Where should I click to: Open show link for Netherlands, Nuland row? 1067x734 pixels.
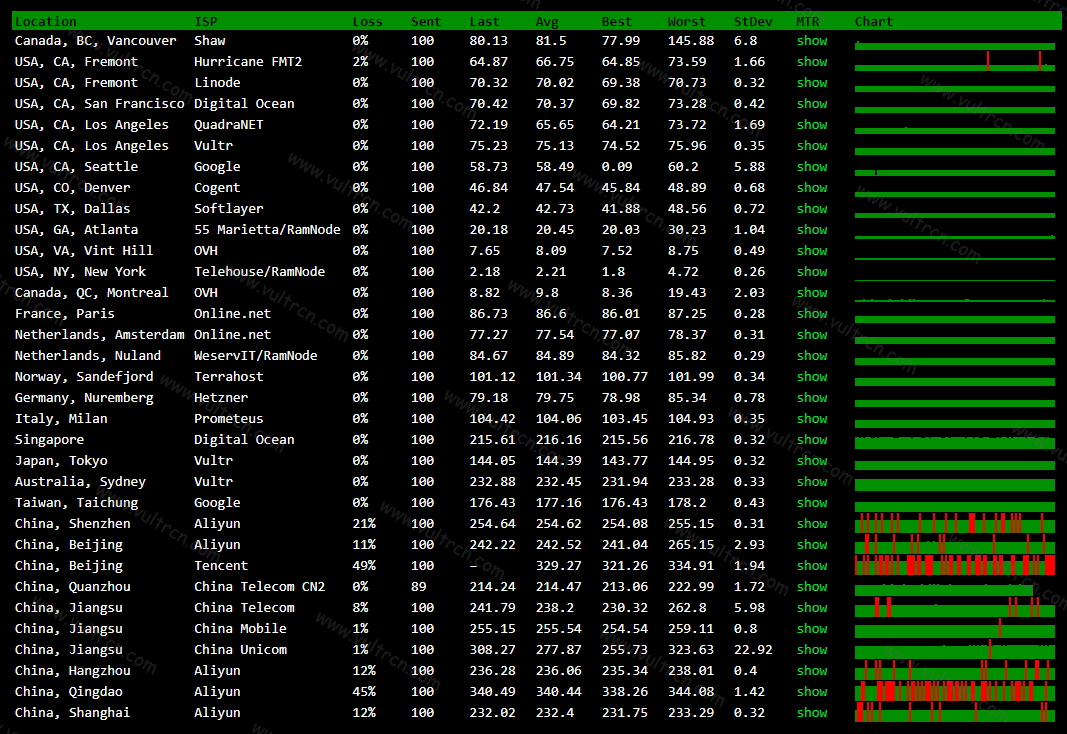[x=812, y=356]
